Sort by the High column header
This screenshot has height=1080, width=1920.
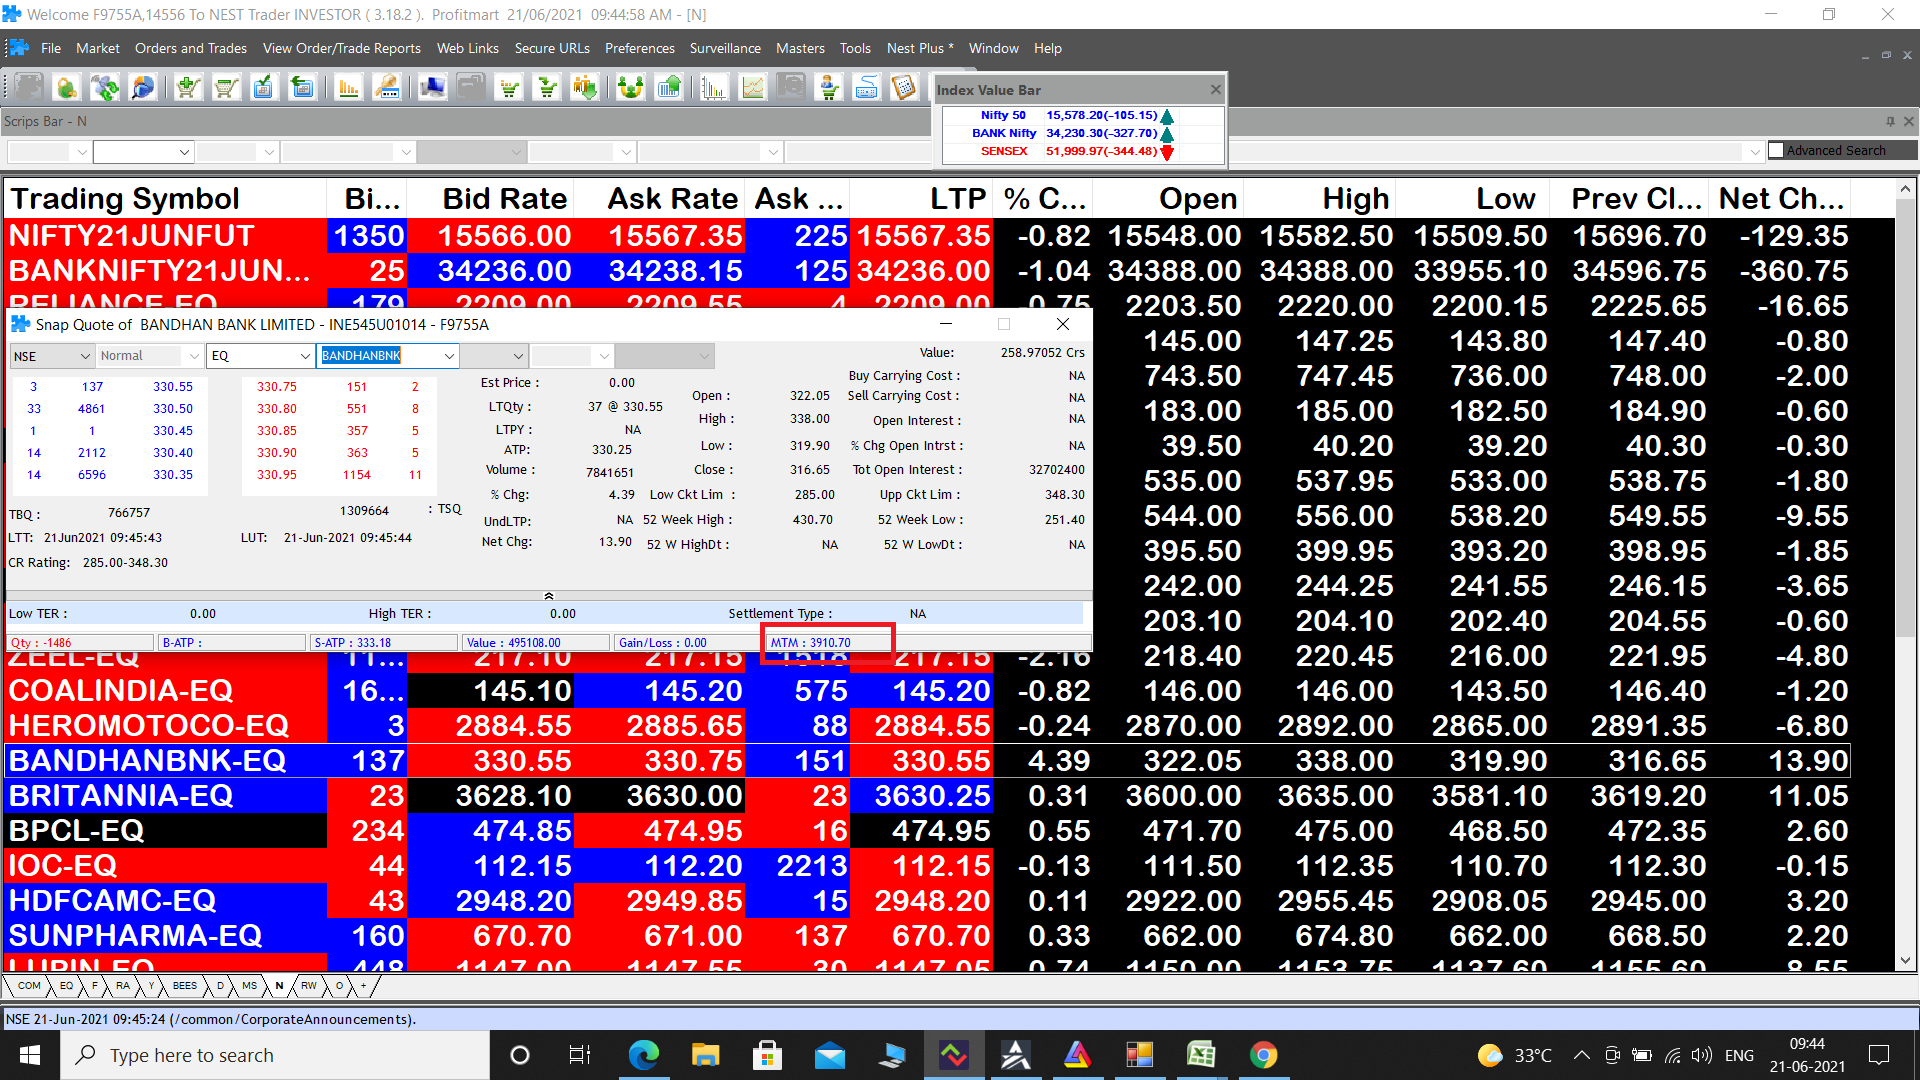pos(1320,199)
